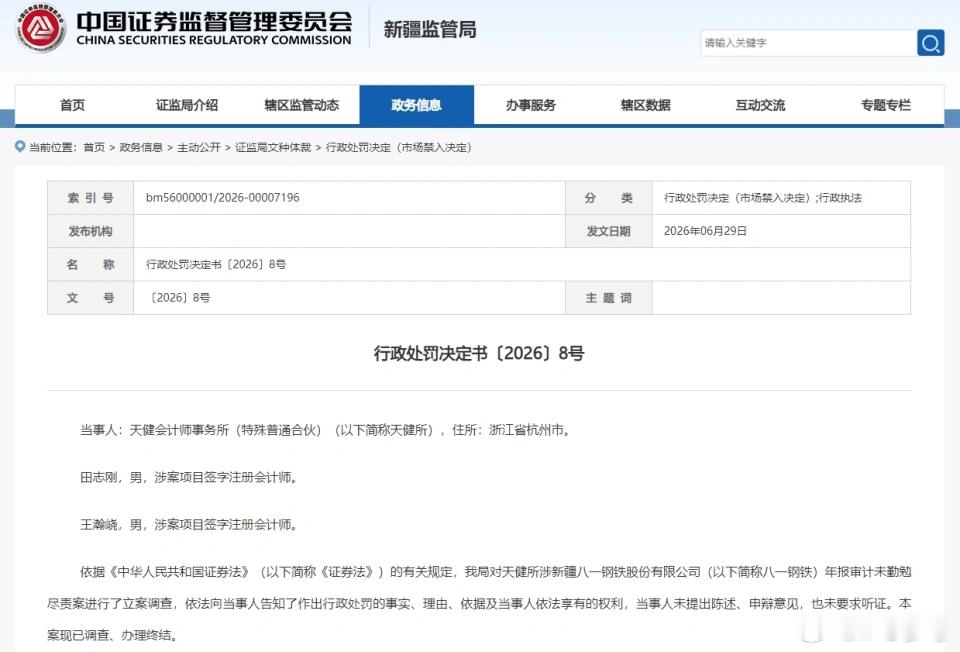Open 行政处罚决定（市场禁入决定）breadcrumb link

pyautogui.click(x=399, y=148)
